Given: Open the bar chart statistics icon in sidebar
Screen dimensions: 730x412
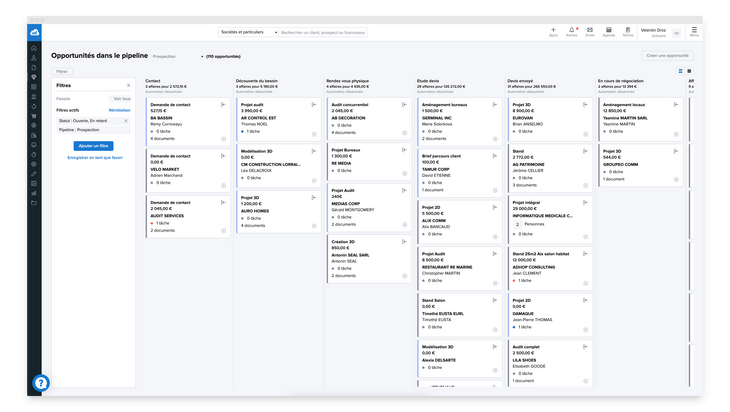Looking at the screenshot, I should [x=34, y=193].
